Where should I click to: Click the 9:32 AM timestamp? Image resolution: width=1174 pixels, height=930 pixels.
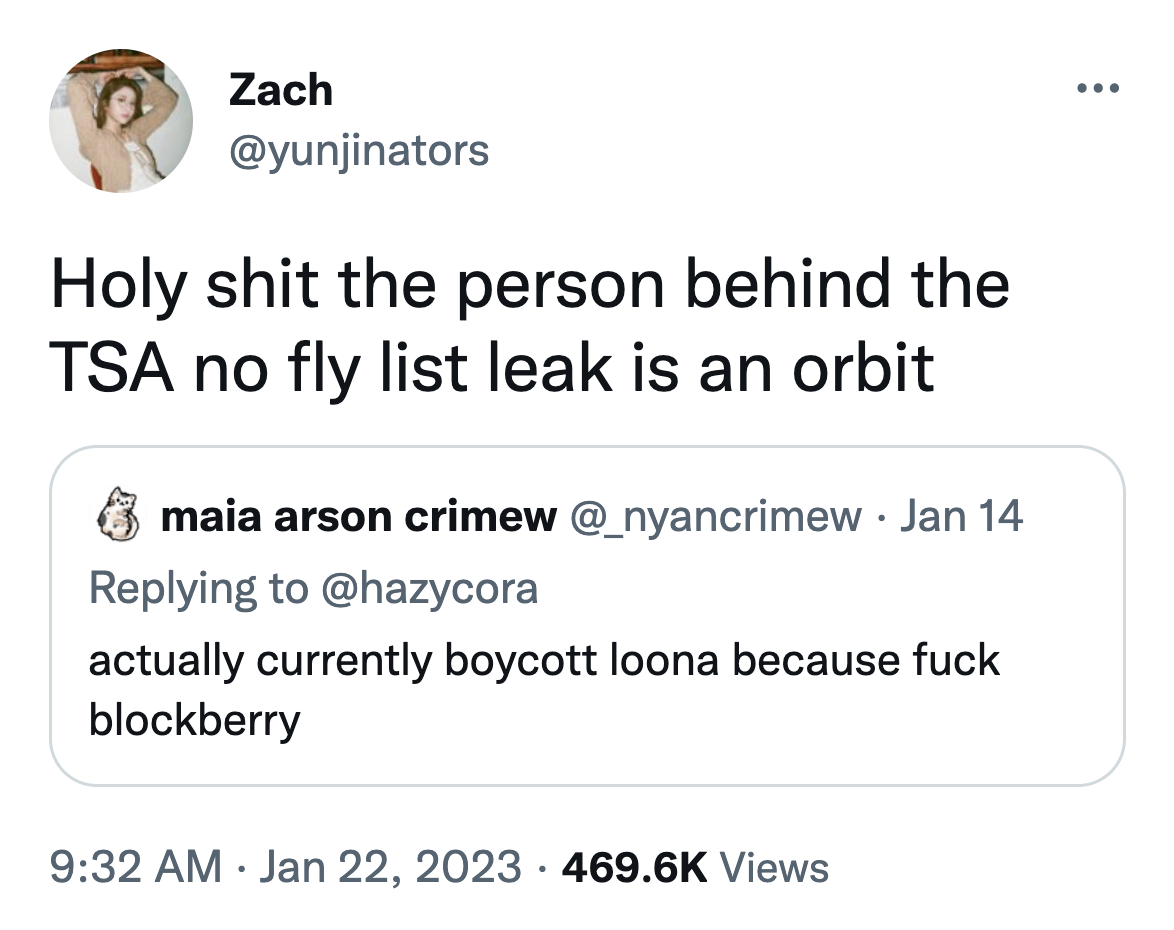(x=137, y=866)
